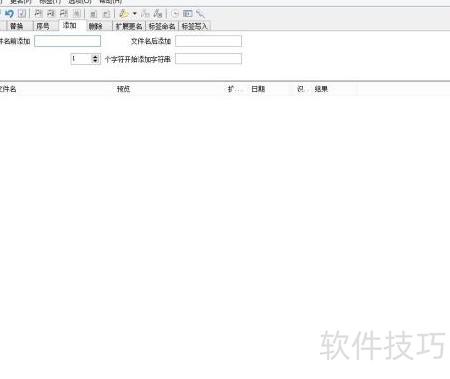
Task: Open the 标签命名 tab
Action: (x=162, y=26)
